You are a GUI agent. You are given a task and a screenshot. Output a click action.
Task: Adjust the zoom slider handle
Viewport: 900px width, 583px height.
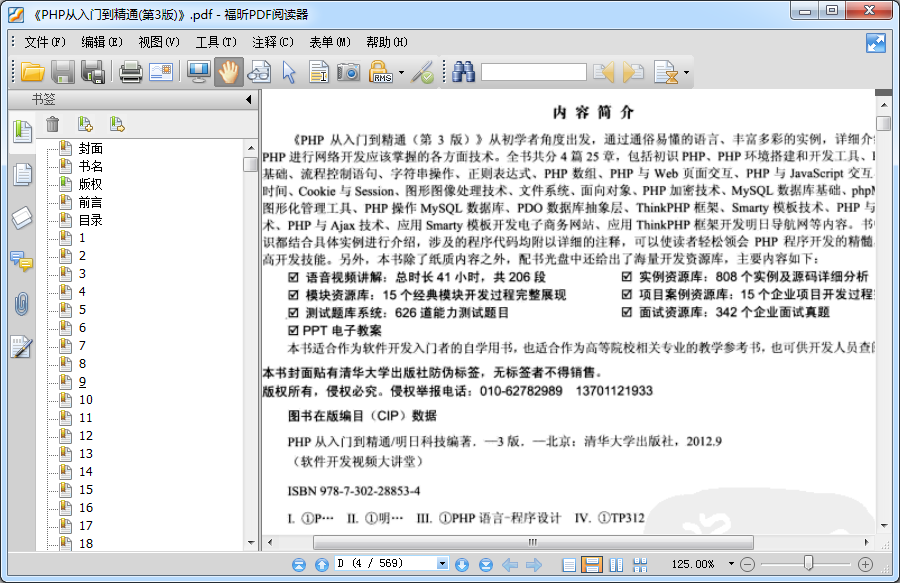pos(808,563)
